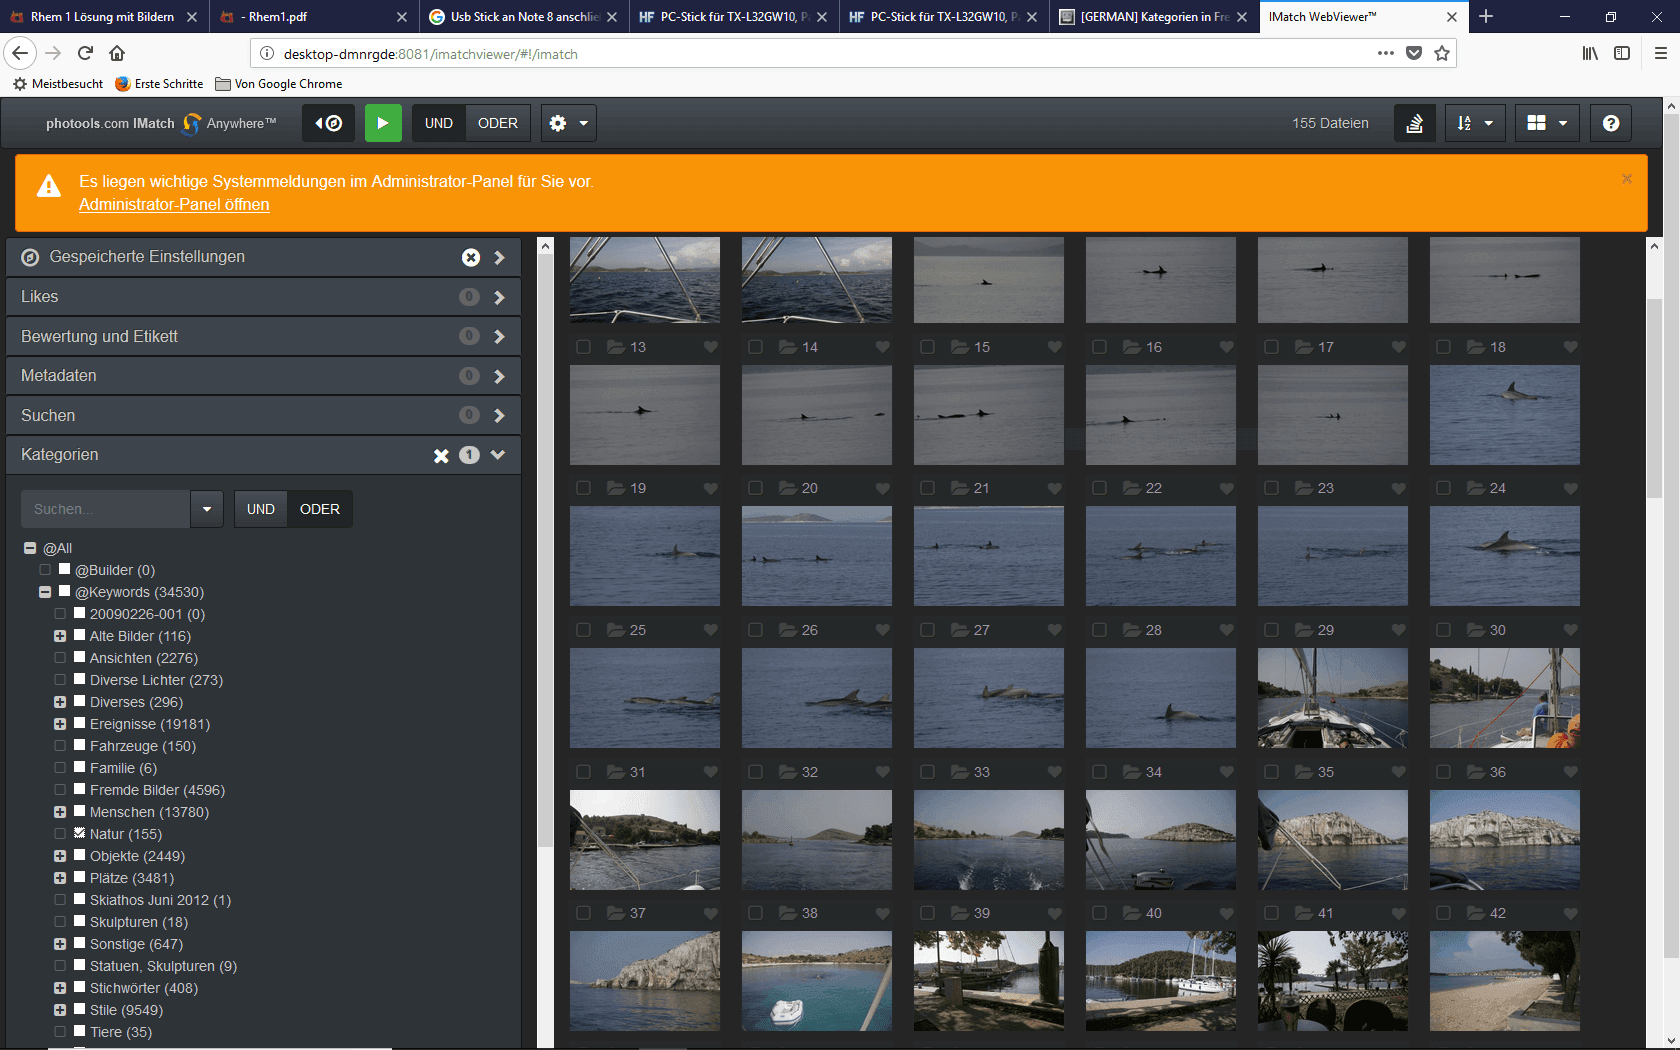
Task: Open the grid layout view dropdown
Action: [x=1547, y=123]
